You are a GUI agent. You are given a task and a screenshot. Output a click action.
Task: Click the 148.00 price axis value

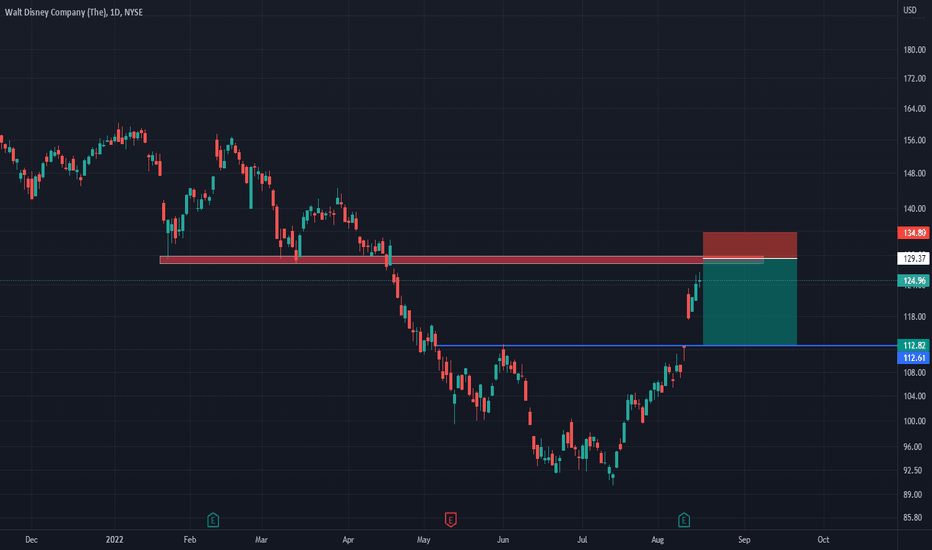coord(914,174)
